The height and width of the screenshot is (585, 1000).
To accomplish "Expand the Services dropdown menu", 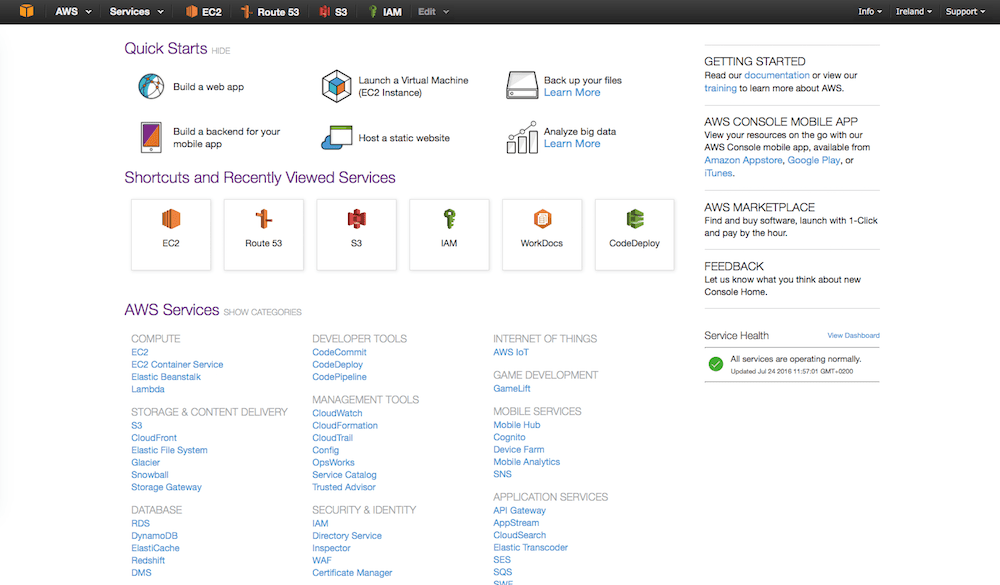I will tap(136, 11).
